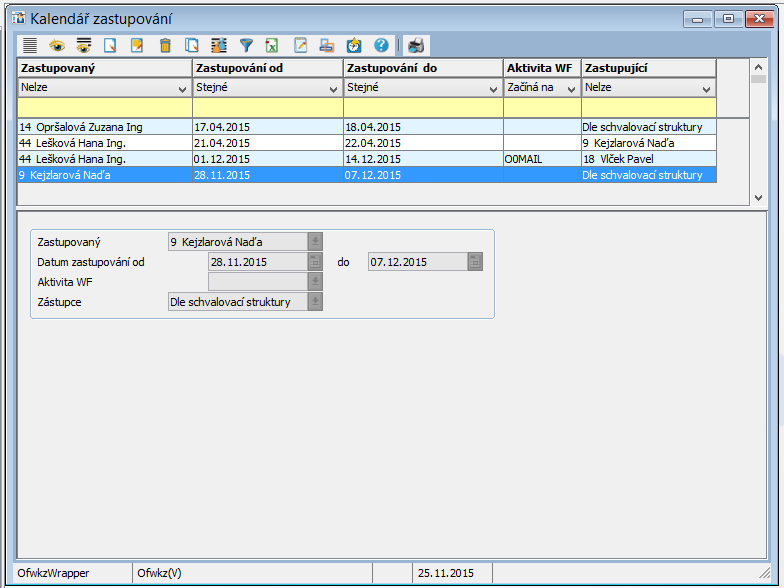This screenshot has width=784, height=588.
Task: Click the blue question mark help icon
Action: 381,45
